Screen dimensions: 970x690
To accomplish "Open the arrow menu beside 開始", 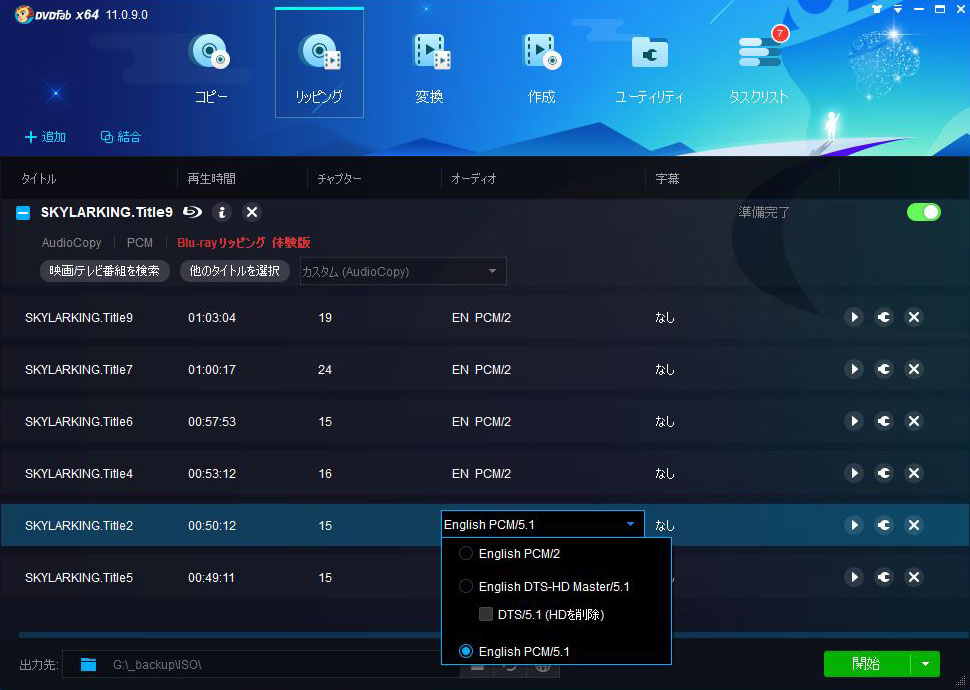I will point(925,664).
